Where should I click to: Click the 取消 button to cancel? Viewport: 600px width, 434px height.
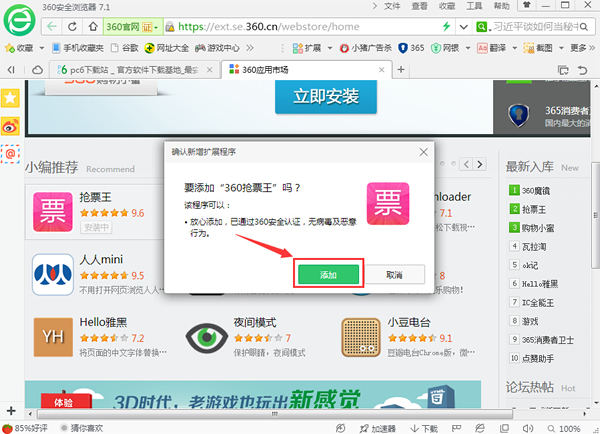(393, 274)
